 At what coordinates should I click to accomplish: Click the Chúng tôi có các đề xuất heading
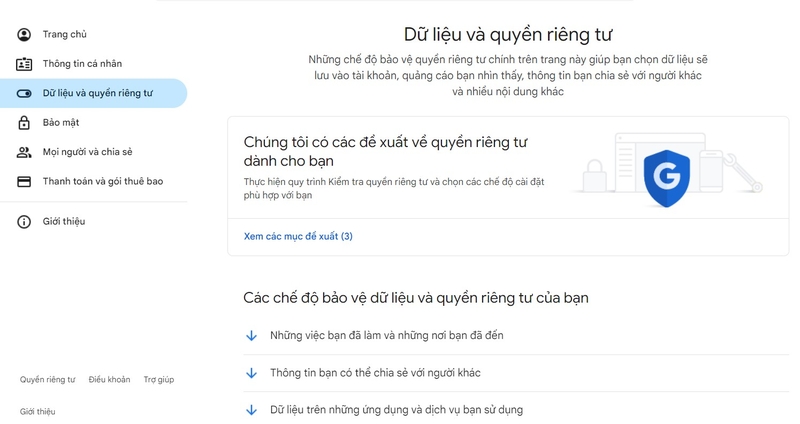coord(385,152)
